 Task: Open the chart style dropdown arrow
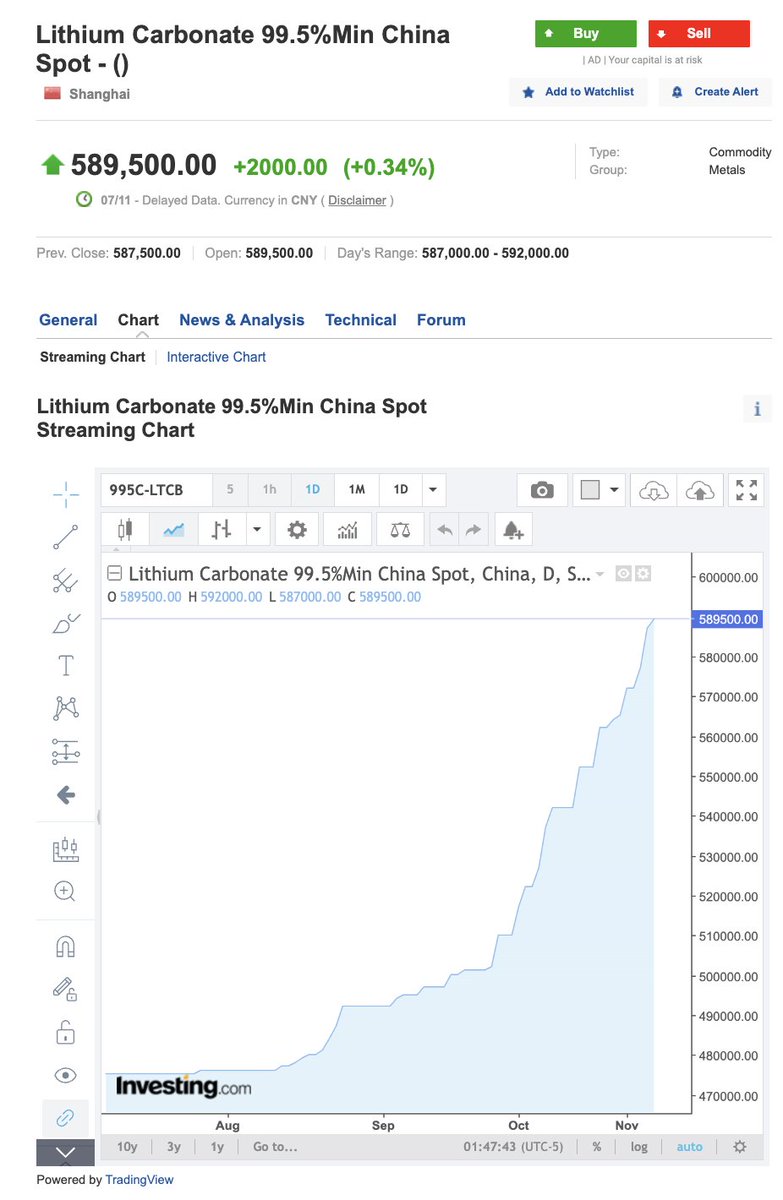click(257, 530)
